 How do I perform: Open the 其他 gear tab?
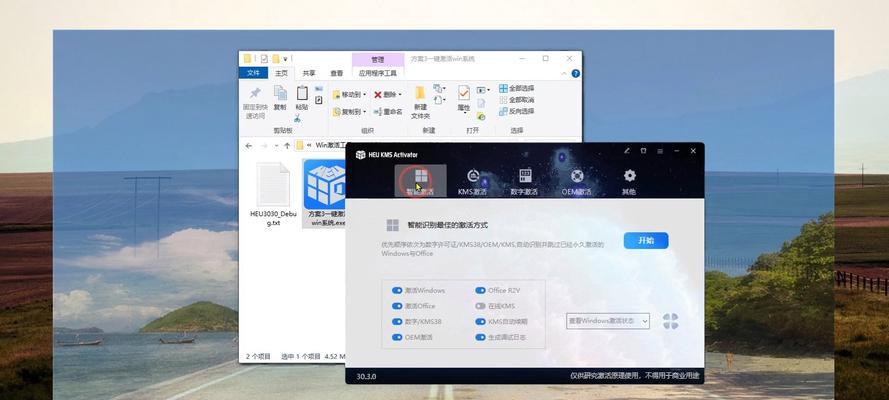[x=629, y=182]
